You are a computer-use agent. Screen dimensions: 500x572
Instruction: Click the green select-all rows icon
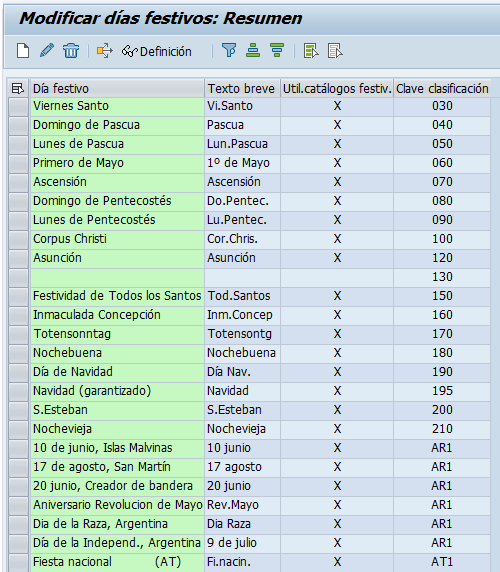point(311,51)
